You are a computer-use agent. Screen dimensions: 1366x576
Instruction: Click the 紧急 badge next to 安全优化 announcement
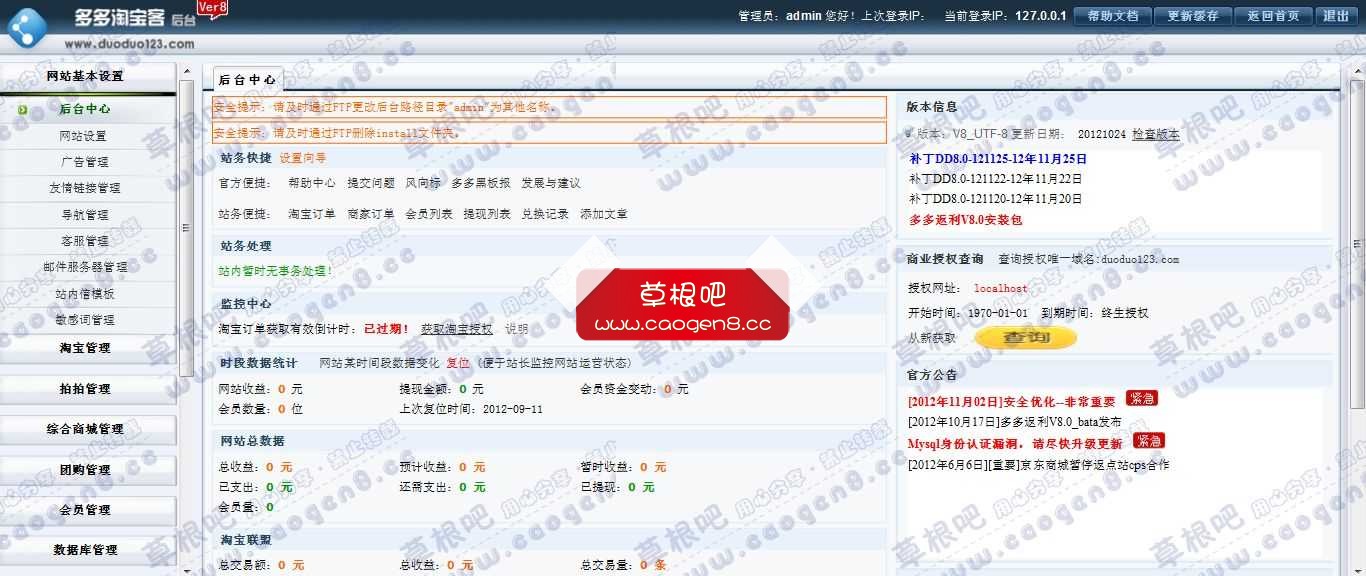click(x=1142, y=398)
